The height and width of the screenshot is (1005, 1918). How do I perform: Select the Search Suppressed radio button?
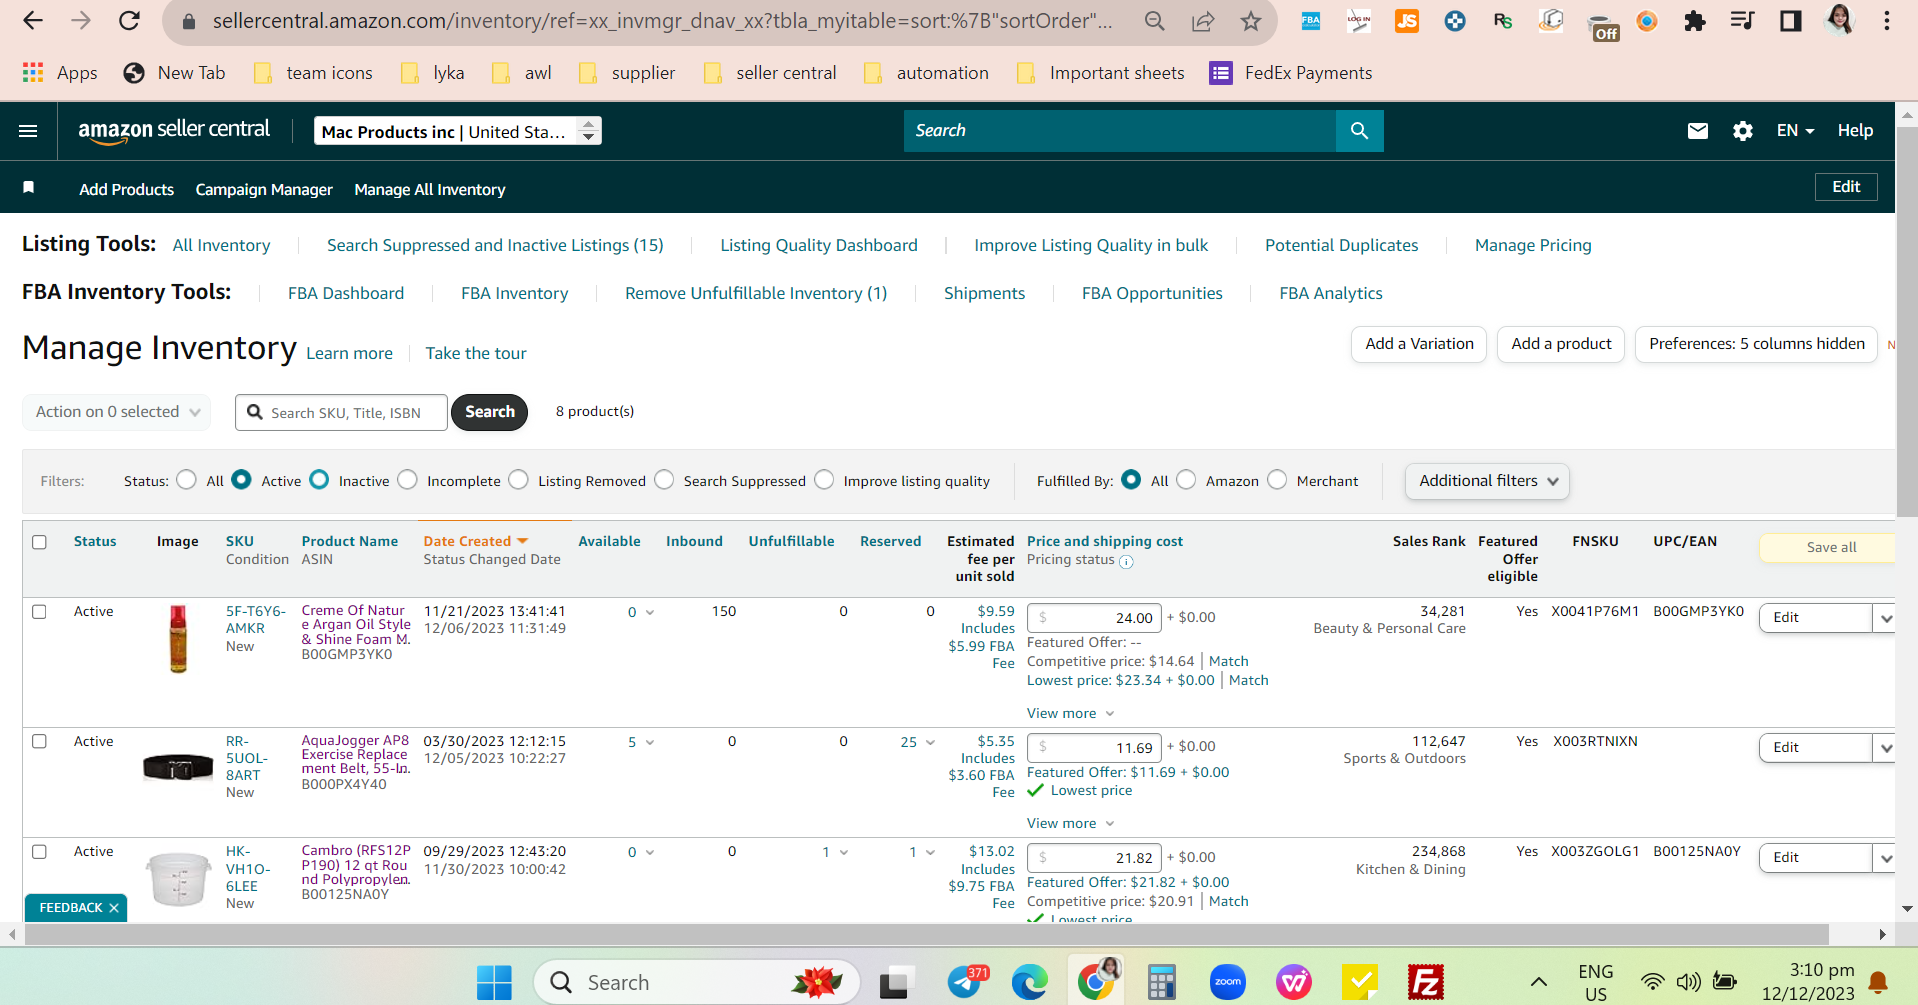(664, 480)
